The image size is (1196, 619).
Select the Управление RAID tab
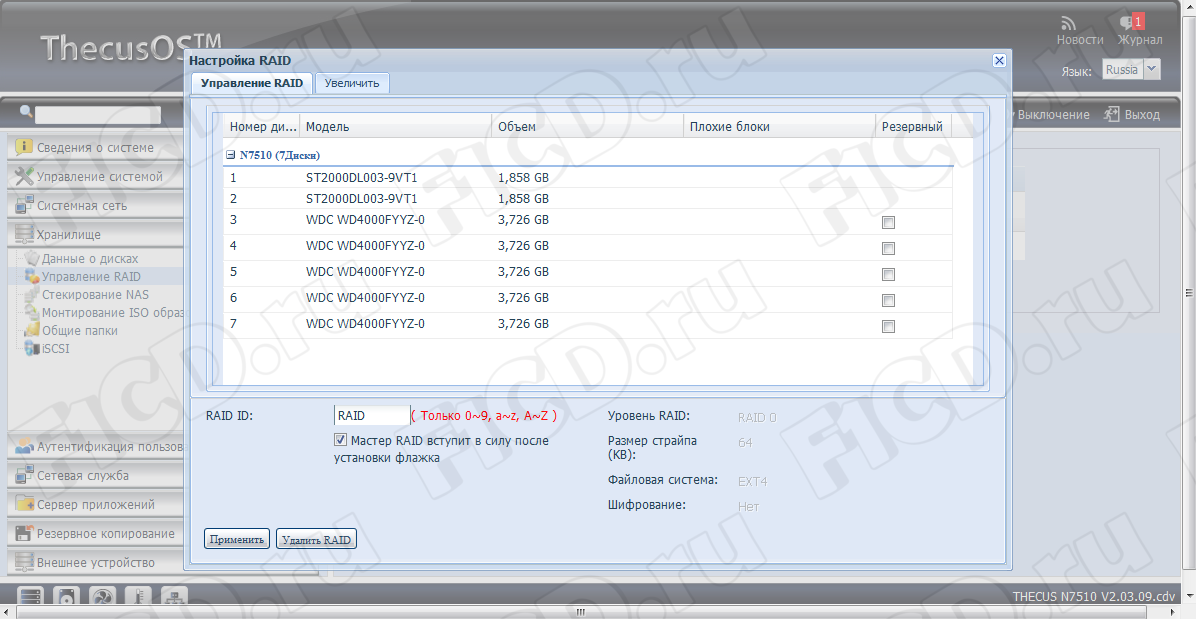[x=252, y=83]
